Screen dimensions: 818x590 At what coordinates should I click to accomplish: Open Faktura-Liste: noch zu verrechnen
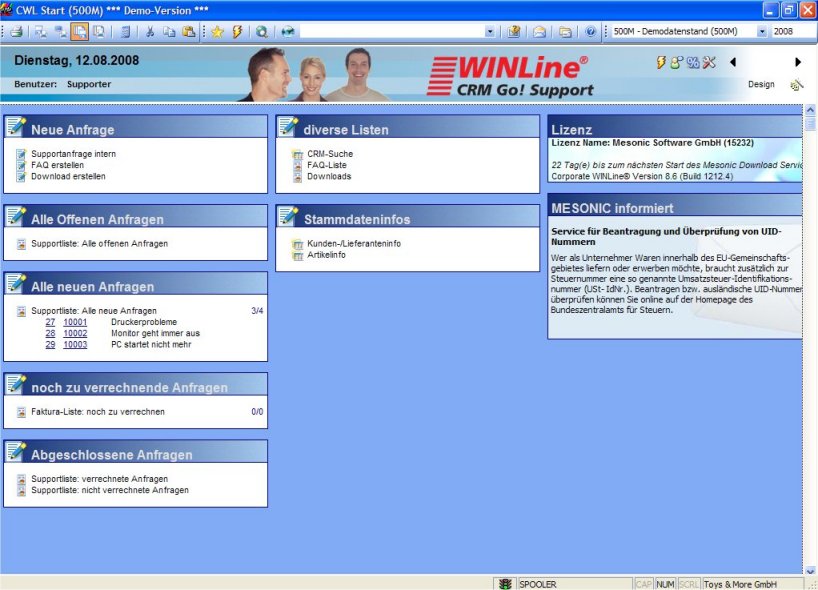point(98,412)
